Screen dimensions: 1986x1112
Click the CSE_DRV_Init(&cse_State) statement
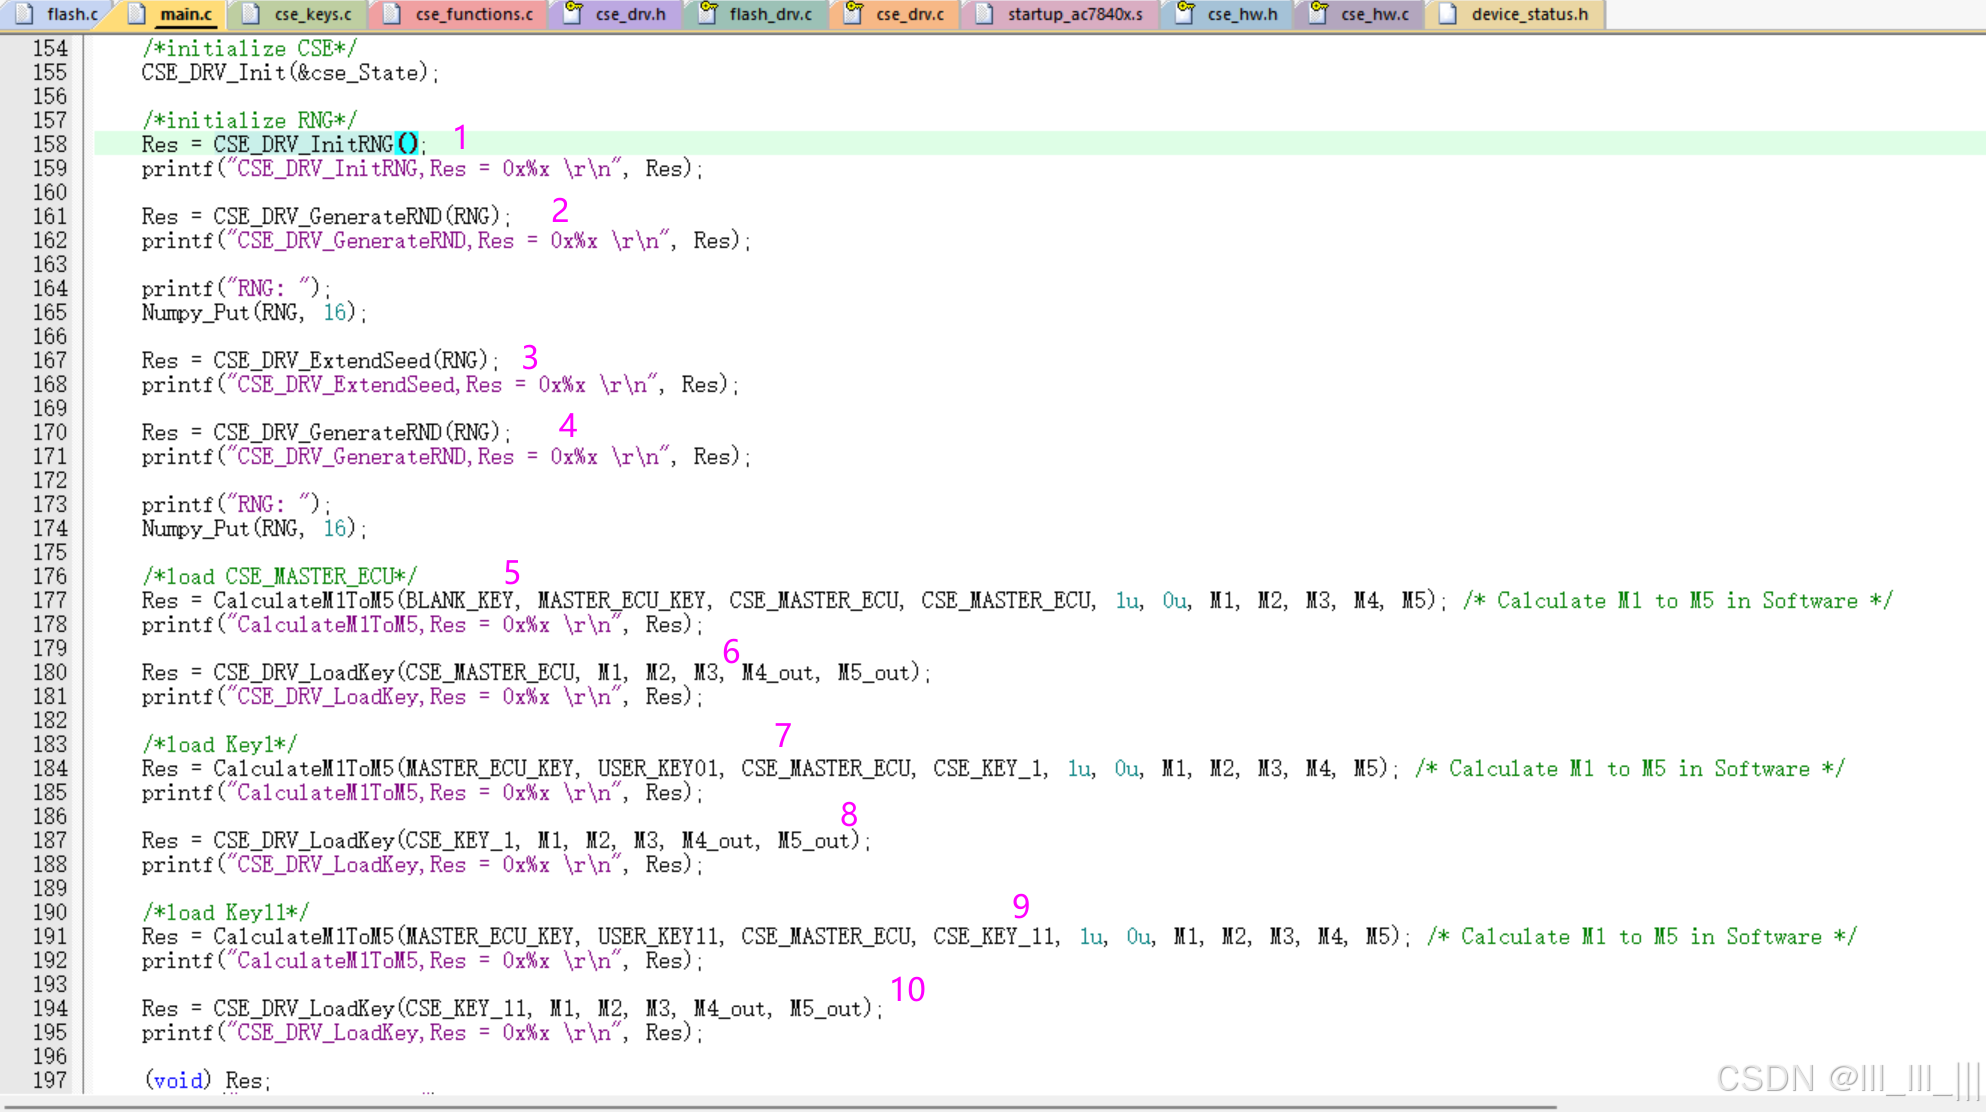pos(290,72)
